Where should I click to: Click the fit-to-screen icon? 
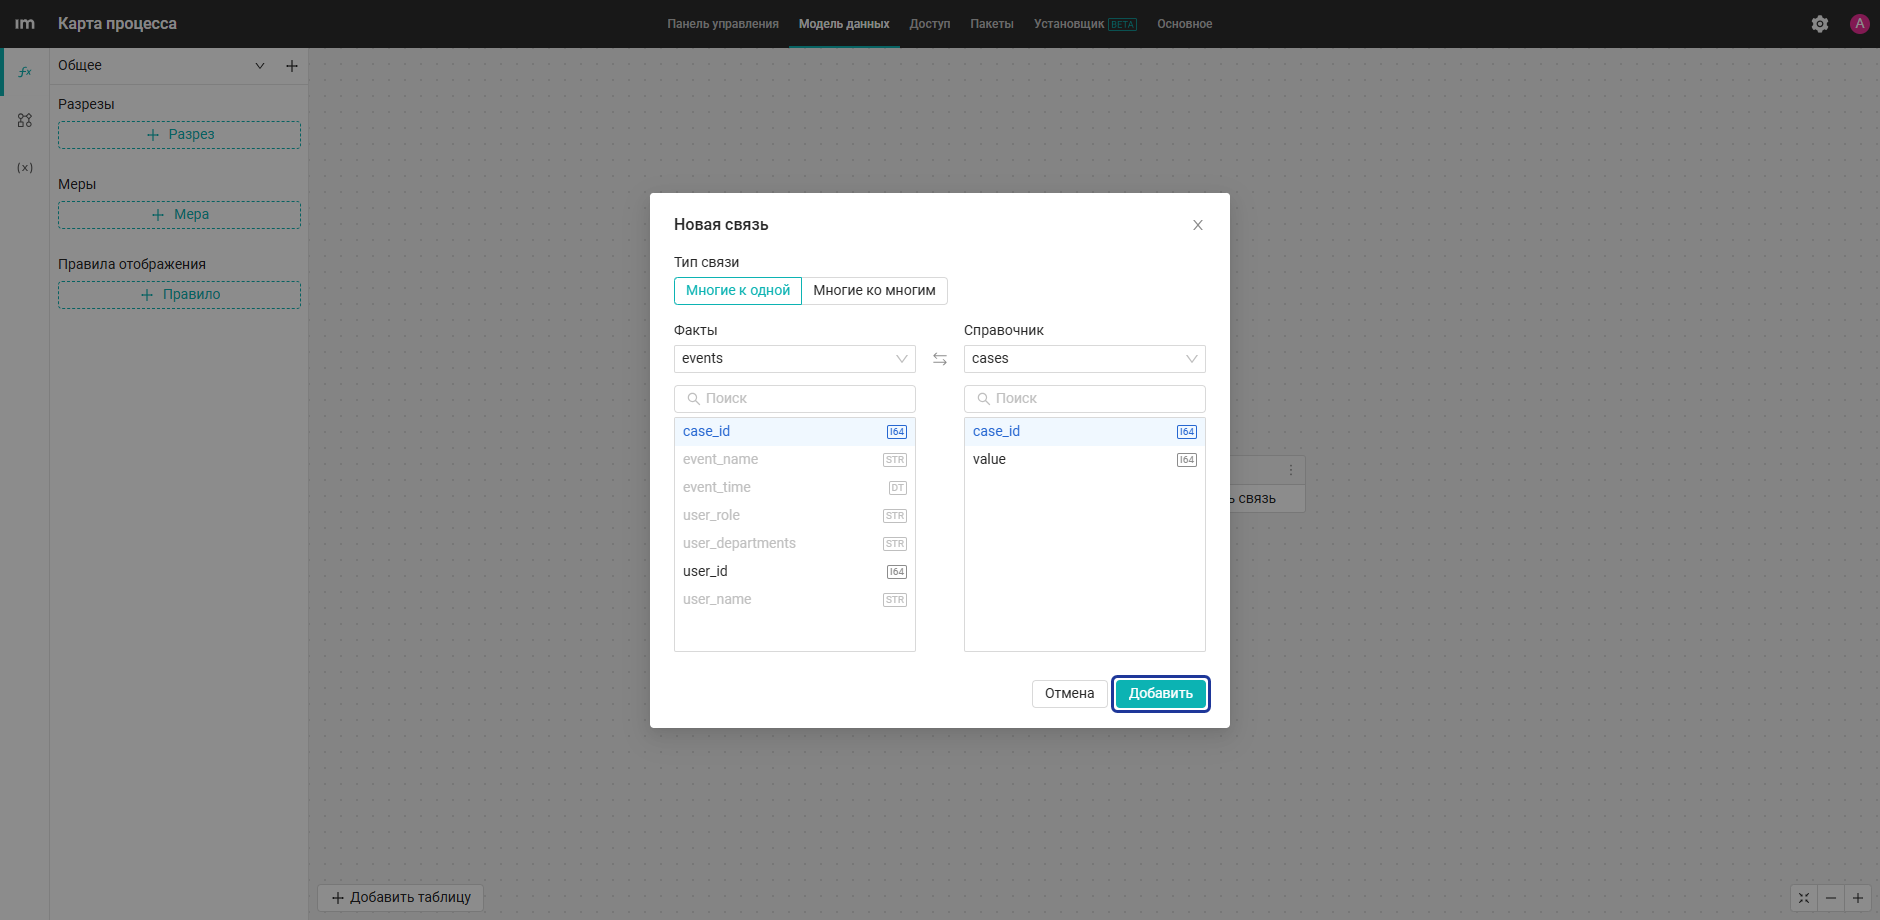(x=1804, y=898)
